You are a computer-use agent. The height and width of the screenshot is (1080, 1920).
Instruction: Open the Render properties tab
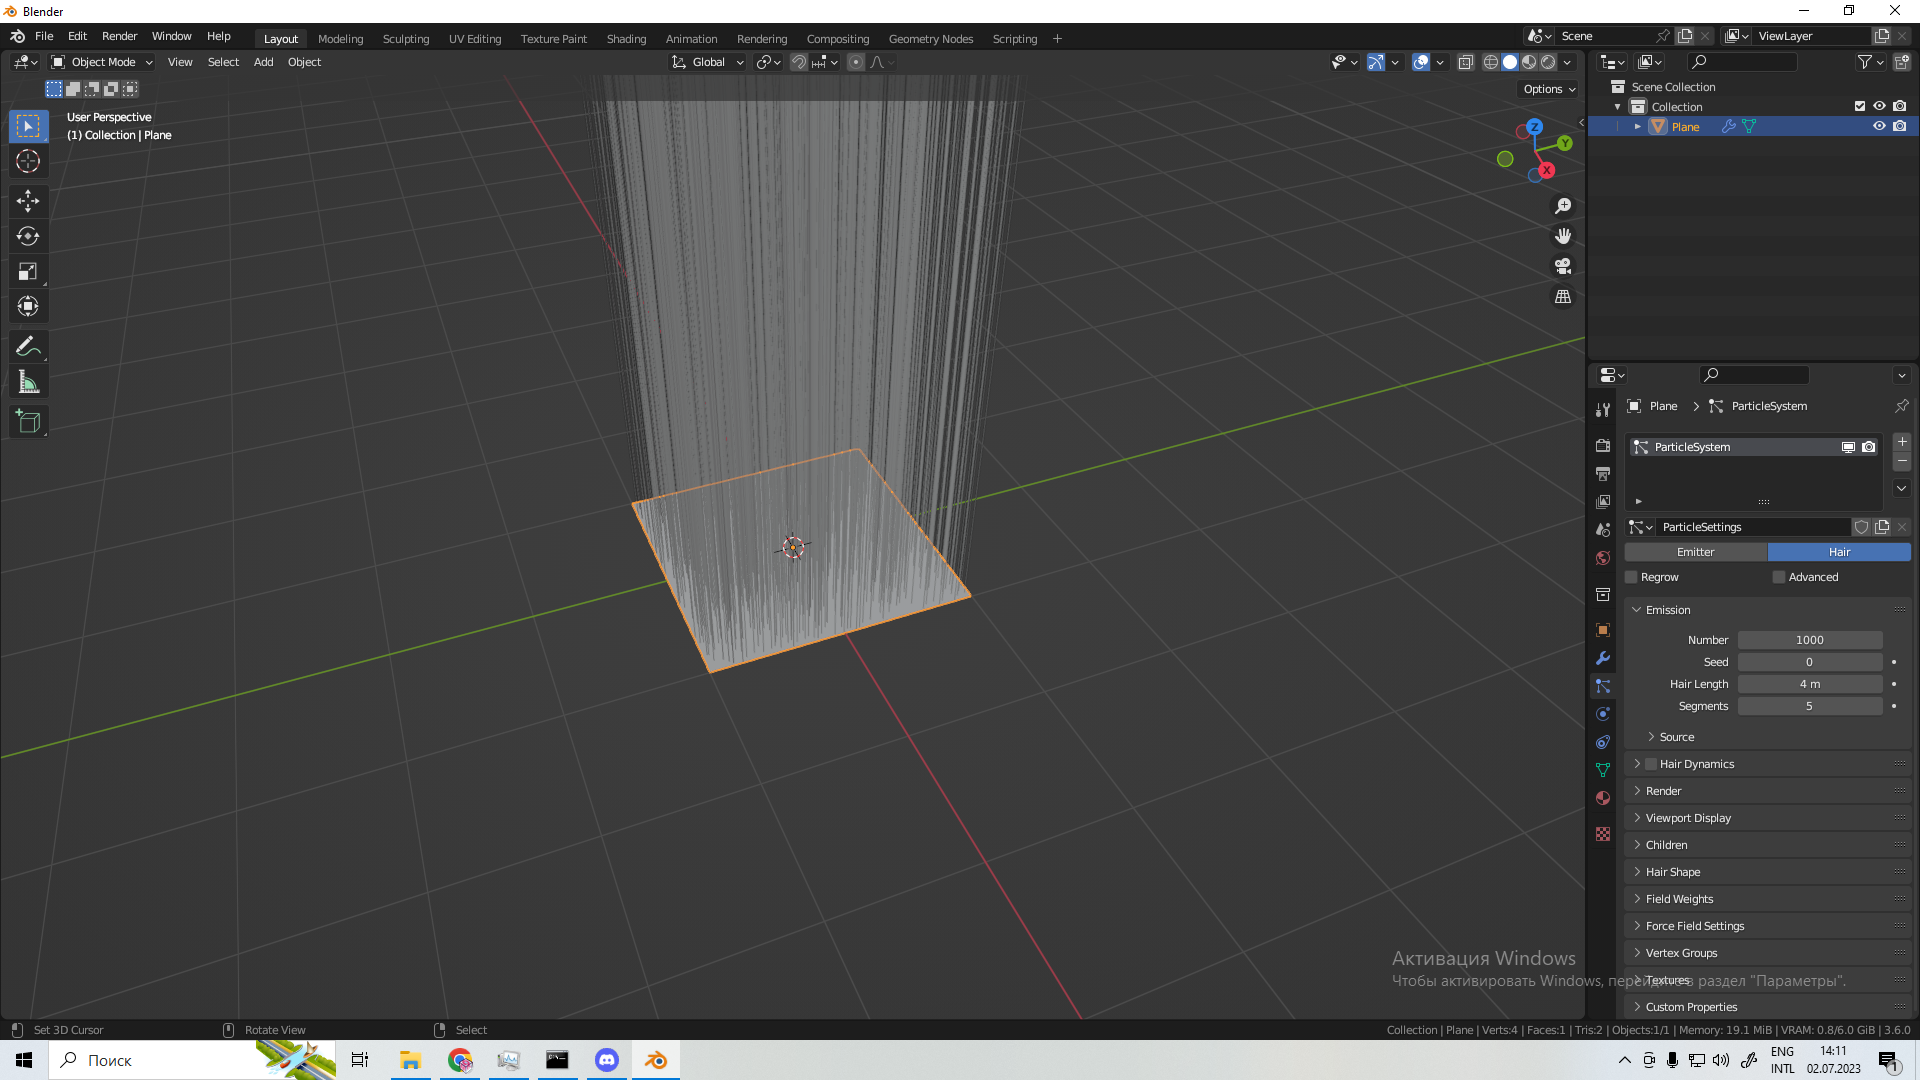tap(1603, 445)
